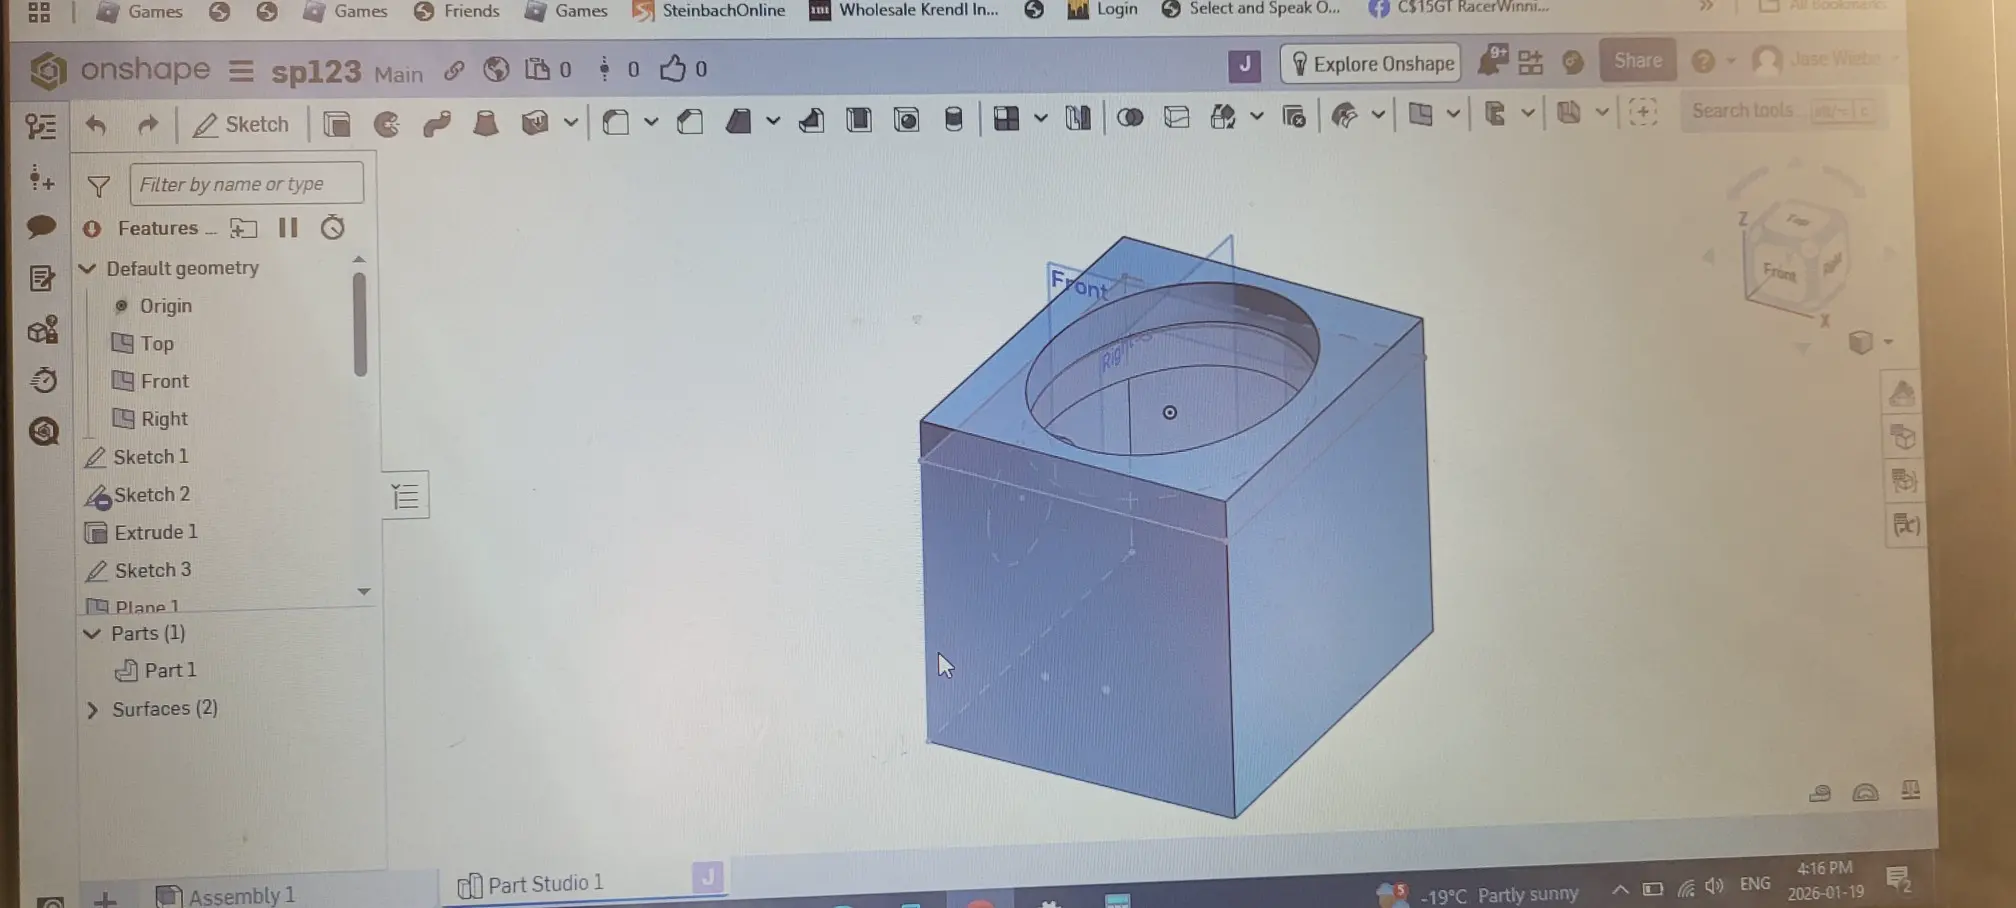Click the globe public-document icon
This screenshot has width=2016, height=908.
(496, 69)
